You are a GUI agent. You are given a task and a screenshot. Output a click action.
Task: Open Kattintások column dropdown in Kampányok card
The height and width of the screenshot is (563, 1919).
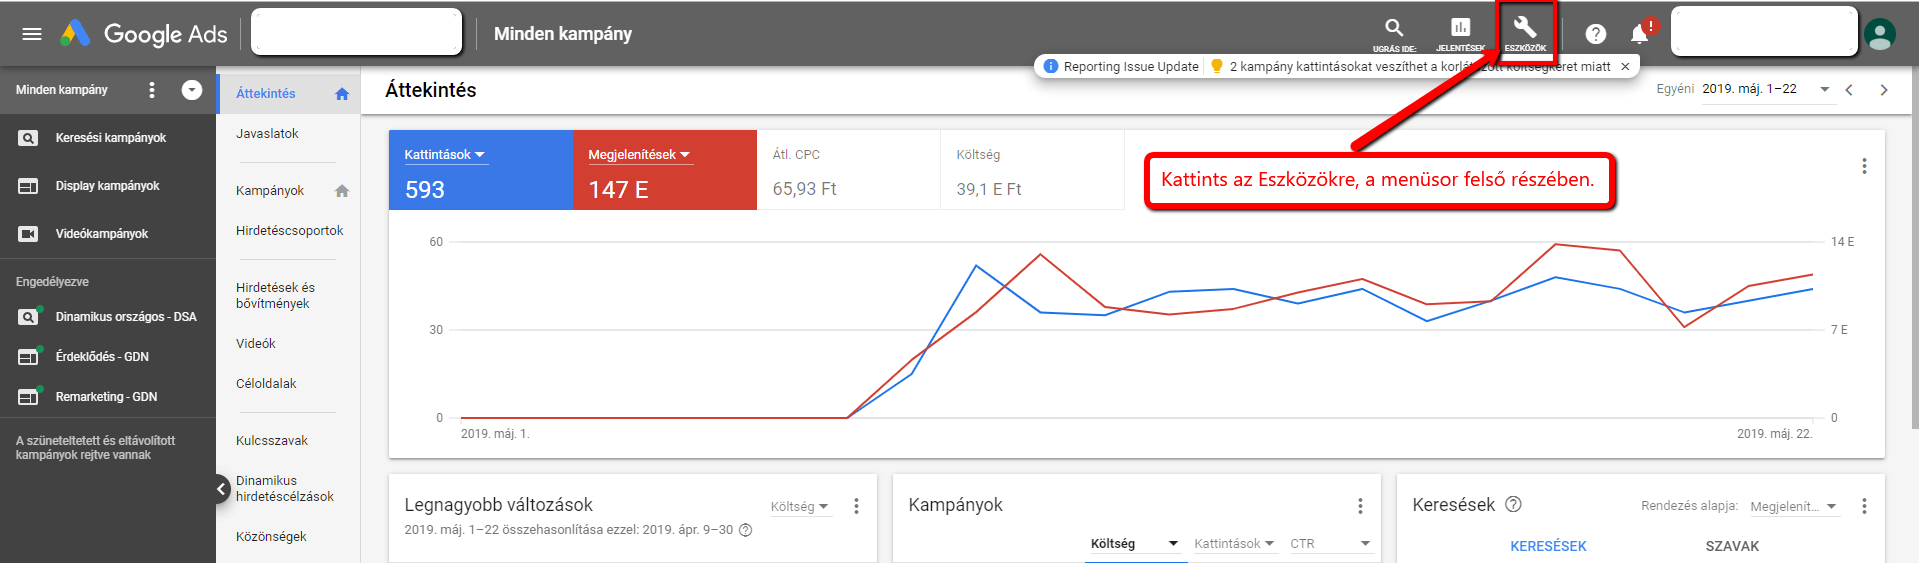point(1234,544)
